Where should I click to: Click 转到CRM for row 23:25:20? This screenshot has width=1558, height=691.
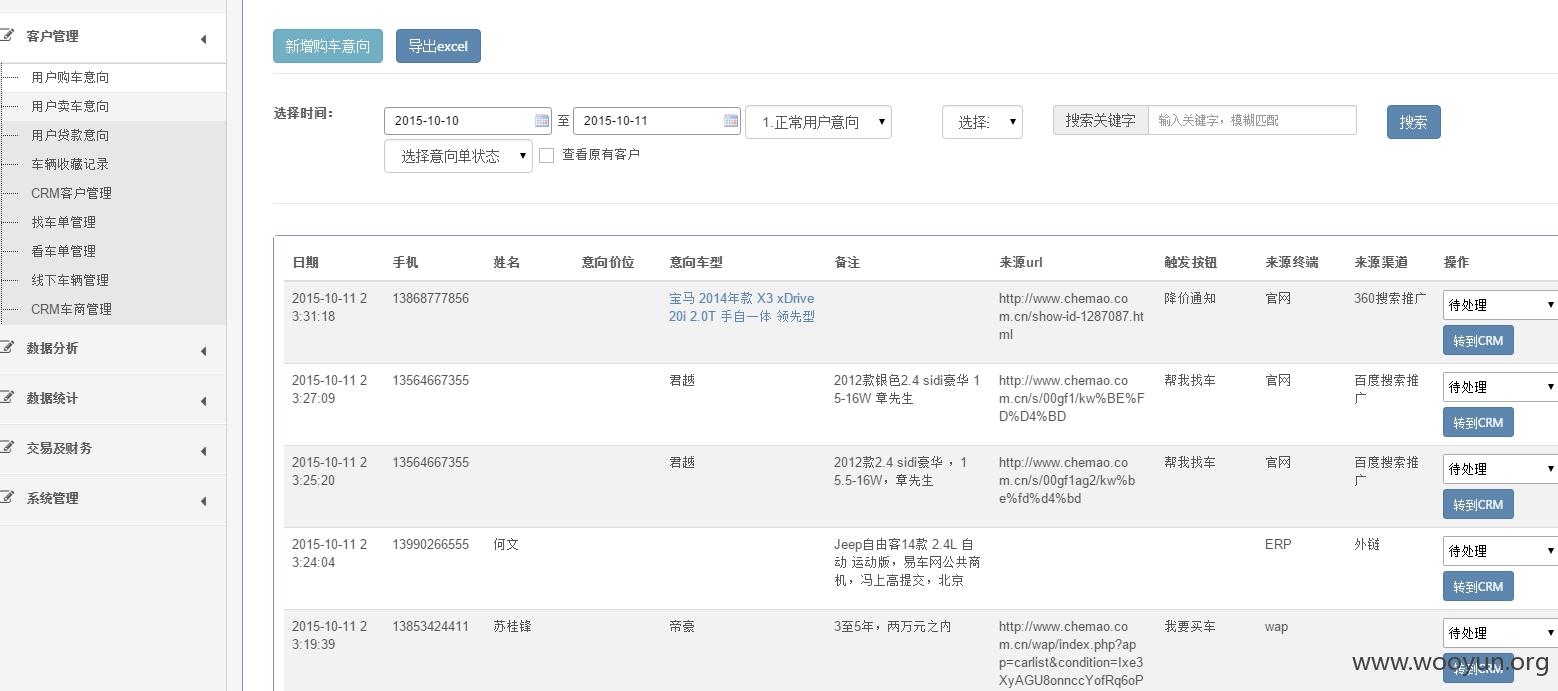(x=1478, y=504)
